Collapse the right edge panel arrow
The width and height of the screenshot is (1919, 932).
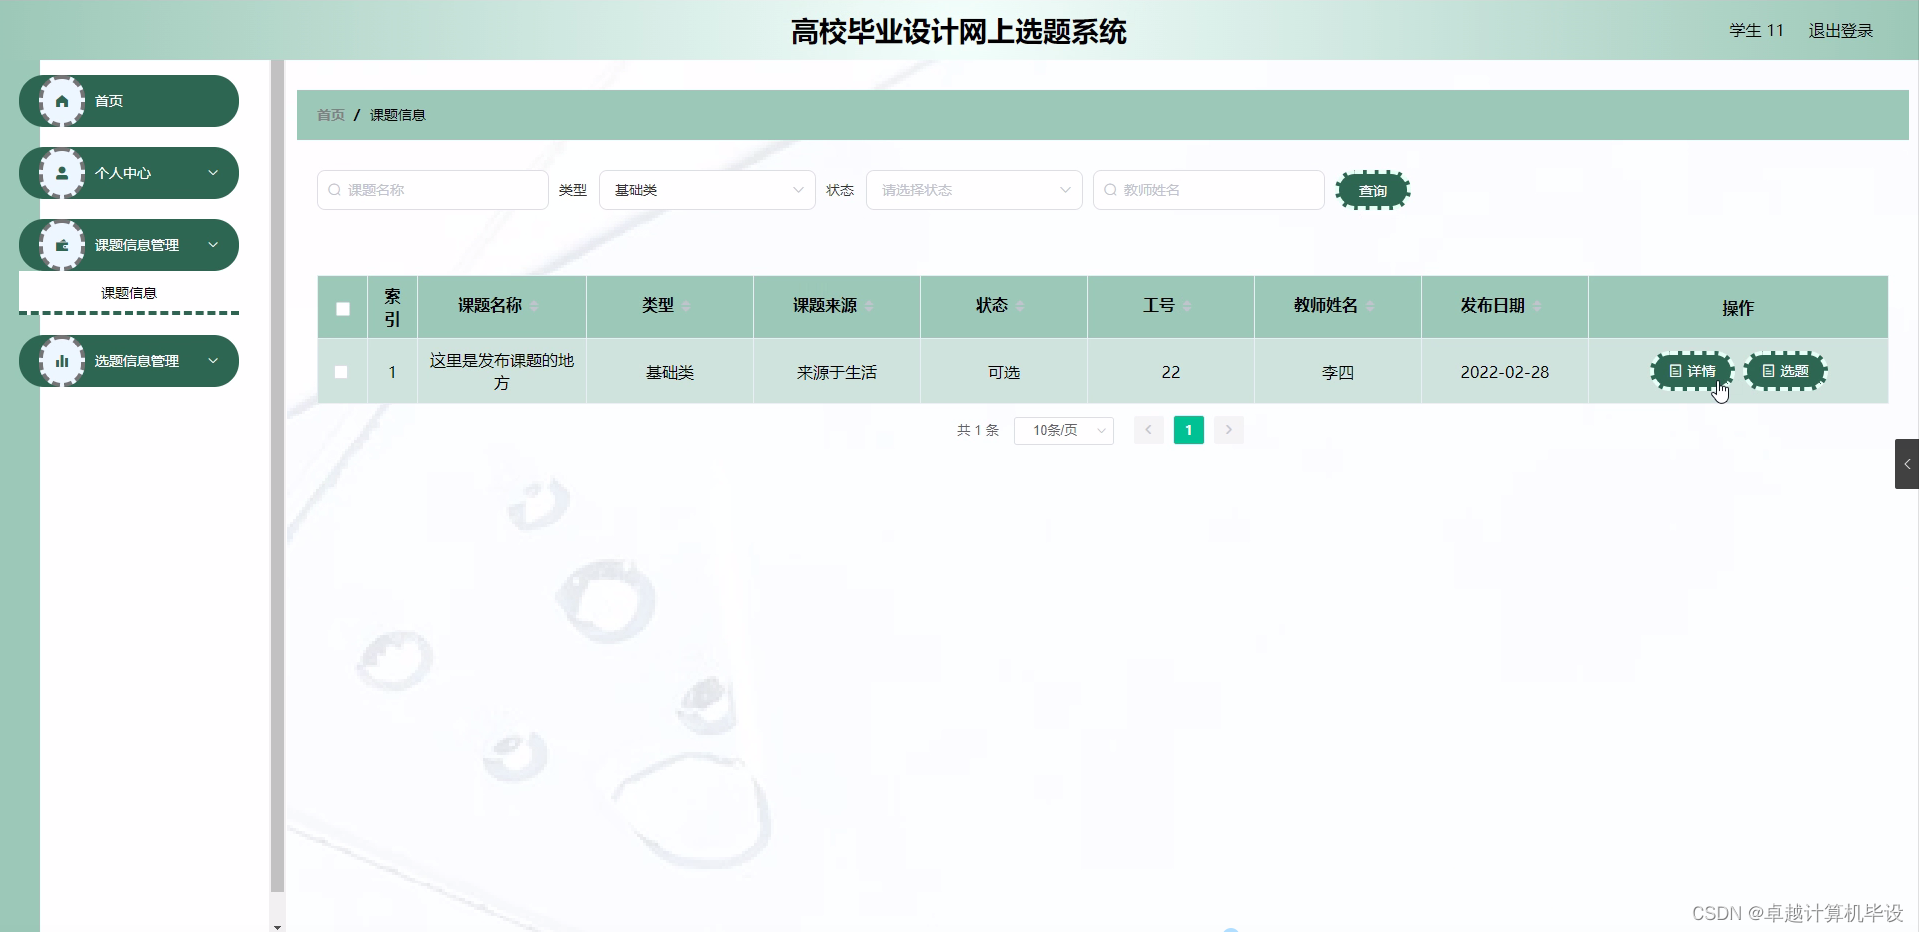(x=1908, y=463)
